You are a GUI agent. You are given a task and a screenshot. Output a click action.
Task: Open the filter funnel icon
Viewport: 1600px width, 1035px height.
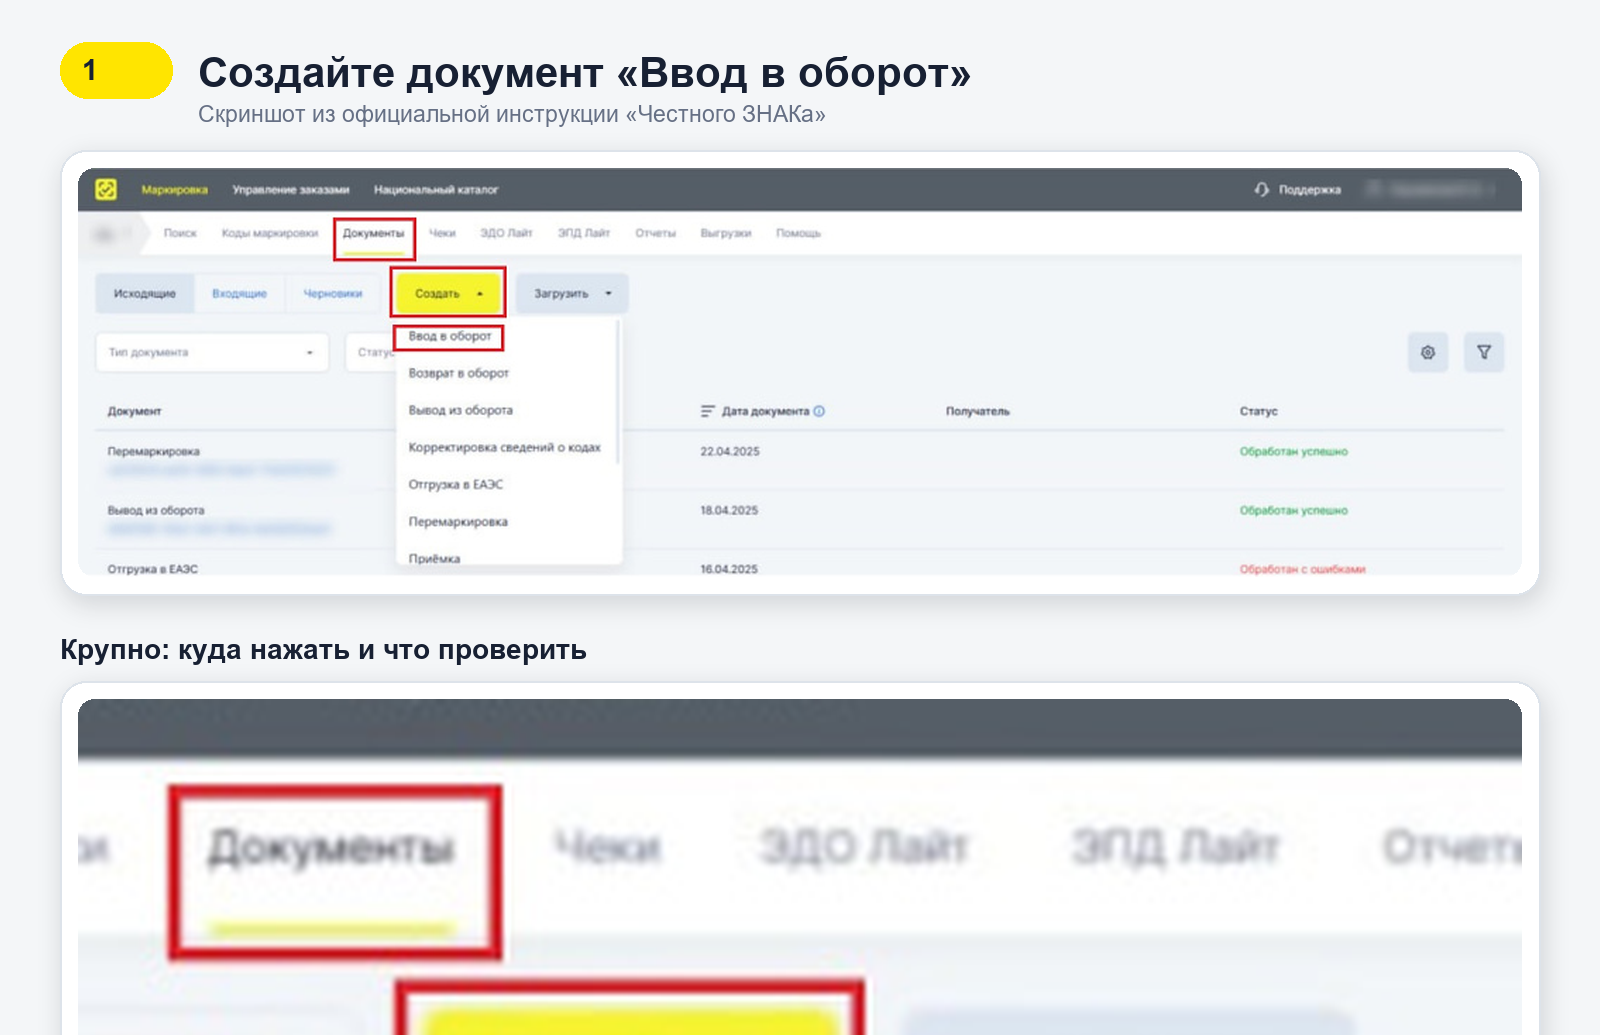tap(1484, 352)
